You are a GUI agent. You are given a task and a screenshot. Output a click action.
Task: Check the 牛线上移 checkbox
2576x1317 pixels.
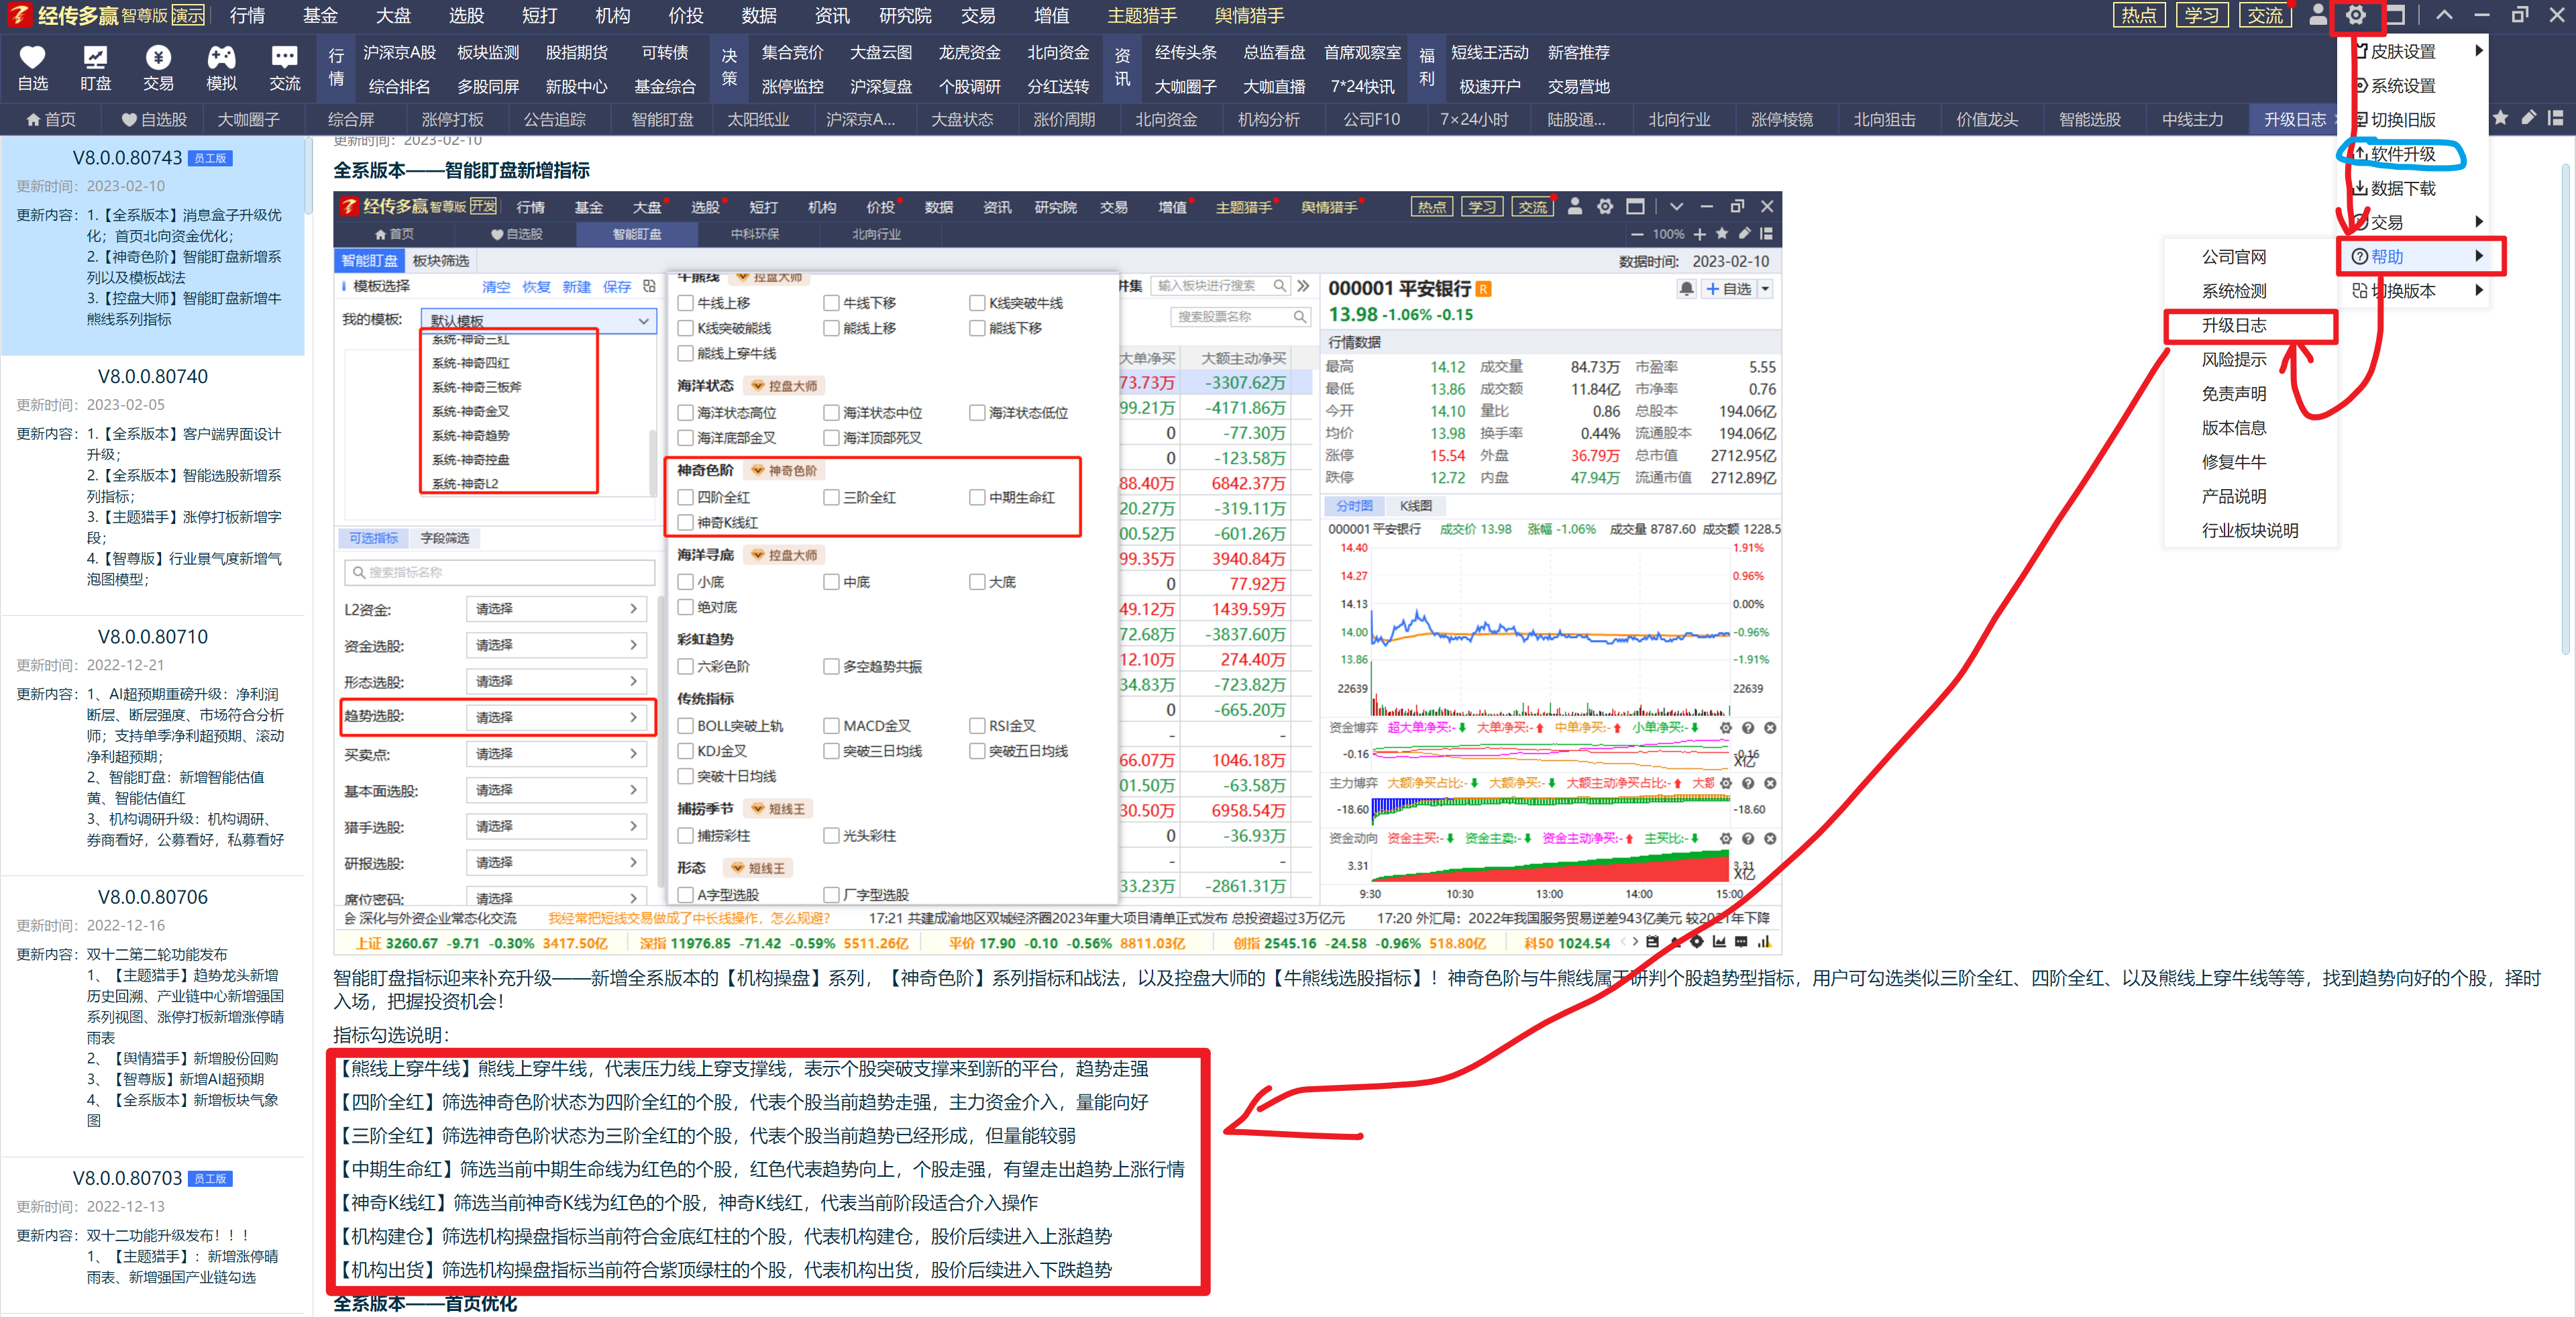tap(685, 303)
